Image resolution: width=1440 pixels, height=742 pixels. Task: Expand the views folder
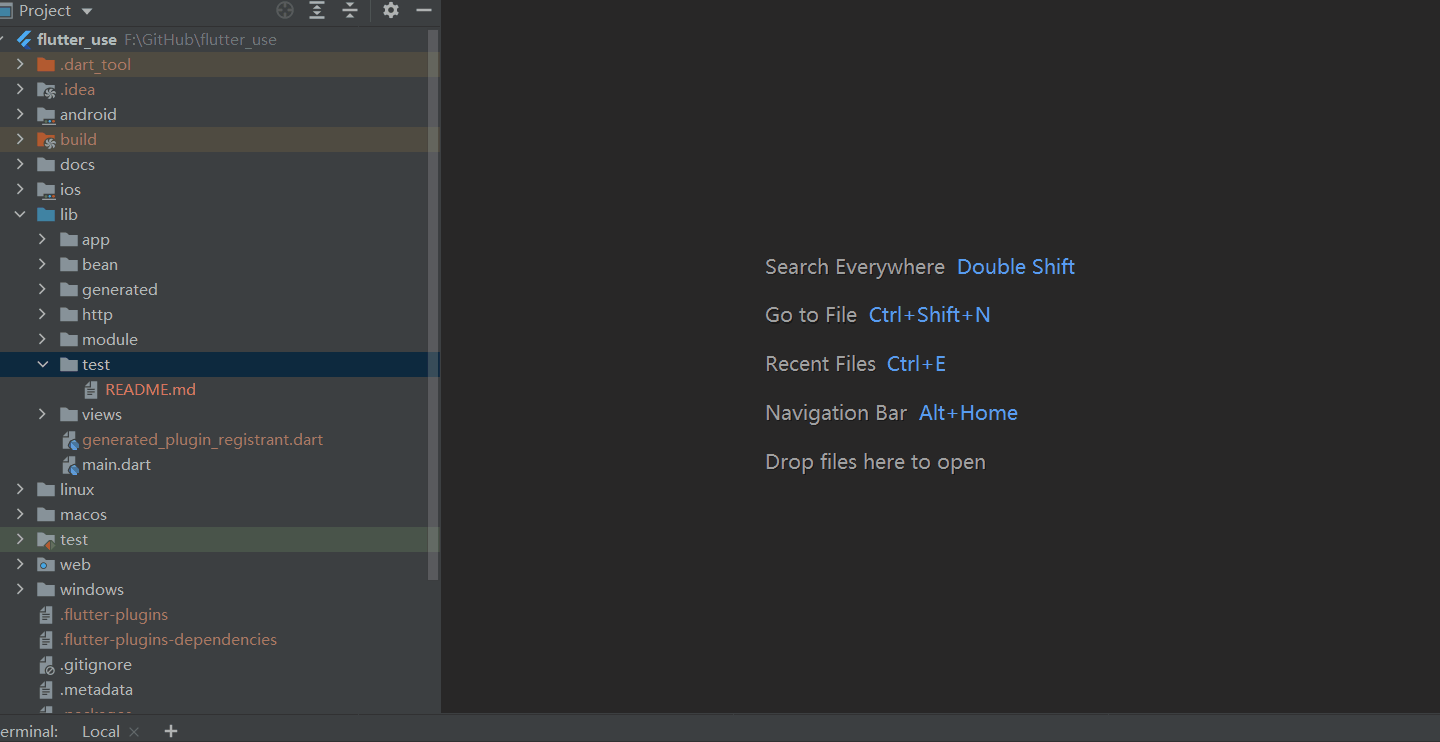tap(42, 414)
